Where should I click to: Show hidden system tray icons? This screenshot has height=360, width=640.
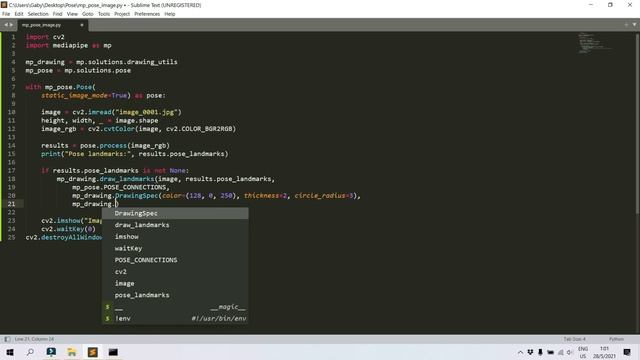click(x=520, y=352)
